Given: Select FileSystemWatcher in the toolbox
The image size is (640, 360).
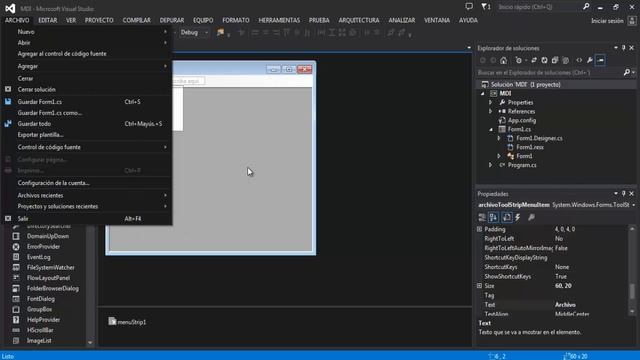Looking at the screenshot, I should 51,267.
